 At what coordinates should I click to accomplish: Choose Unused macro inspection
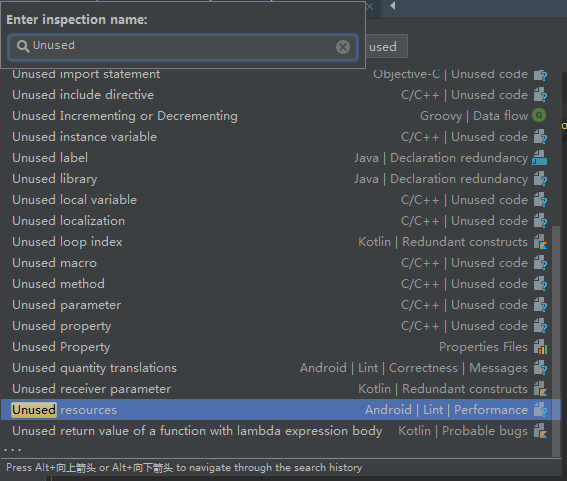[x=277, y=263]
